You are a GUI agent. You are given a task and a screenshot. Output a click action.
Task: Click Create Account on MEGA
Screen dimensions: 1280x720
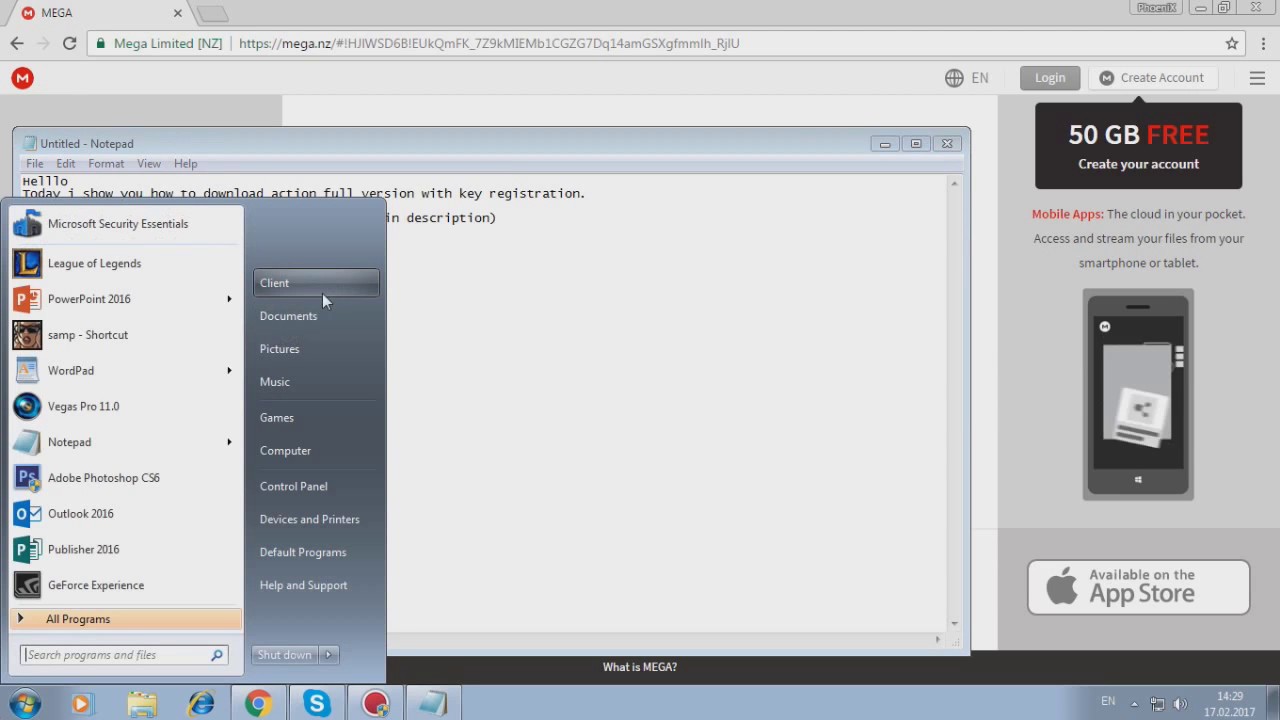(x=1151, y=78)
